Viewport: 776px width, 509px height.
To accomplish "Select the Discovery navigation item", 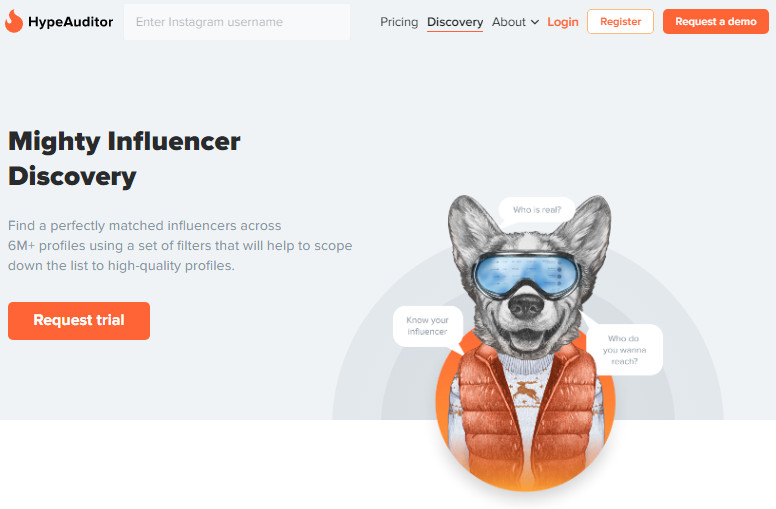I will (455, 22).
